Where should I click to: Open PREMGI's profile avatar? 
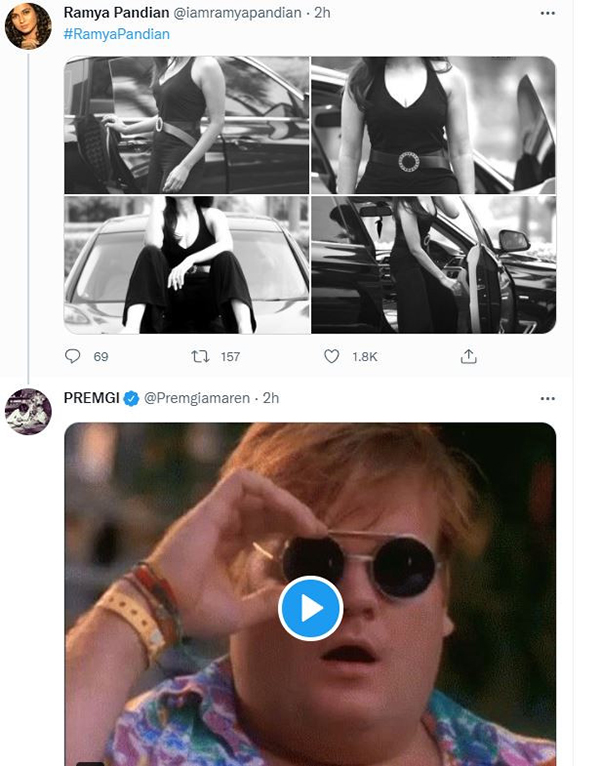pos(28,411)
